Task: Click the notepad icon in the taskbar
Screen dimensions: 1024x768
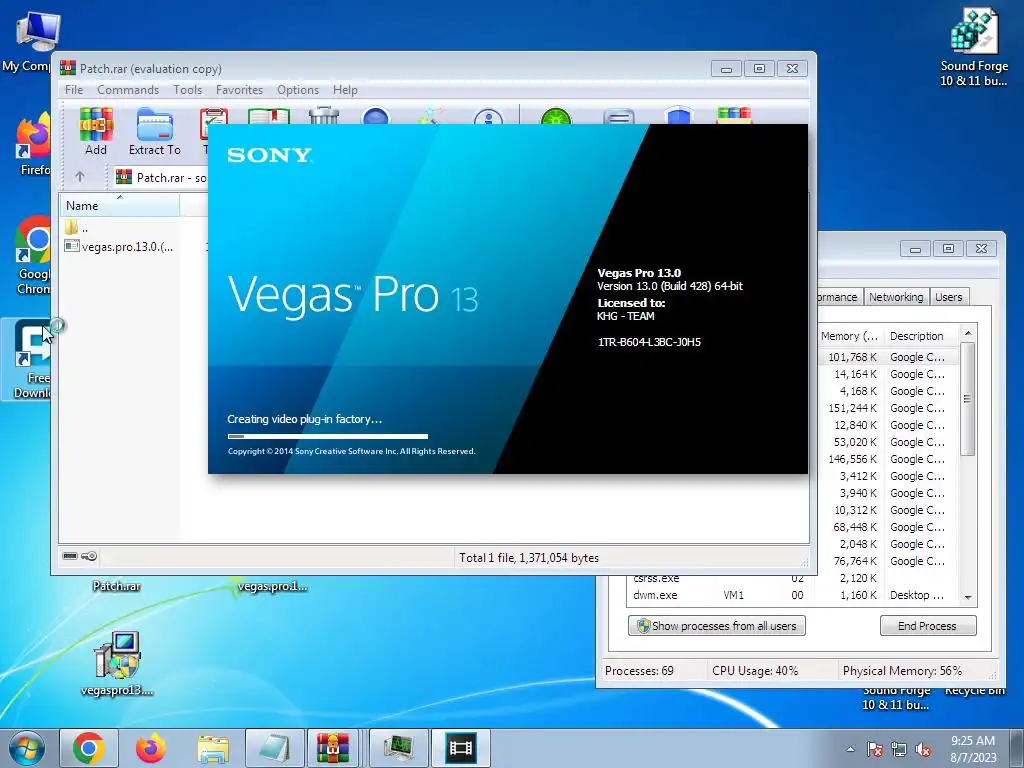Action: pos(275,748)
